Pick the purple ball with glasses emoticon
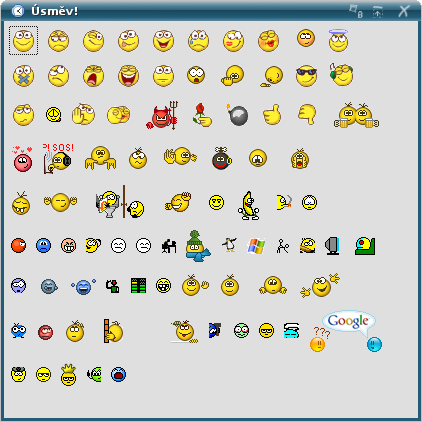The width and height of the screenshot is (422, 422). click(x=18, y=286)
